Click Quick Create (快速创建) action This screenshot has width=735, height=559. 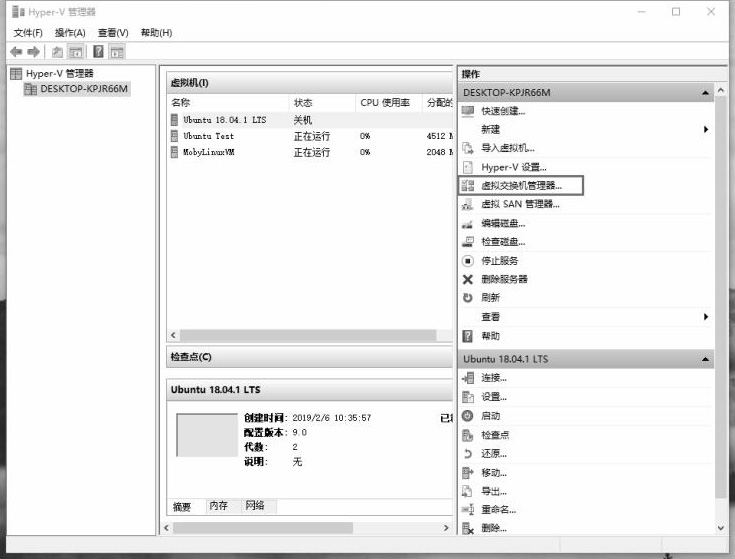(x=502, y=111)
